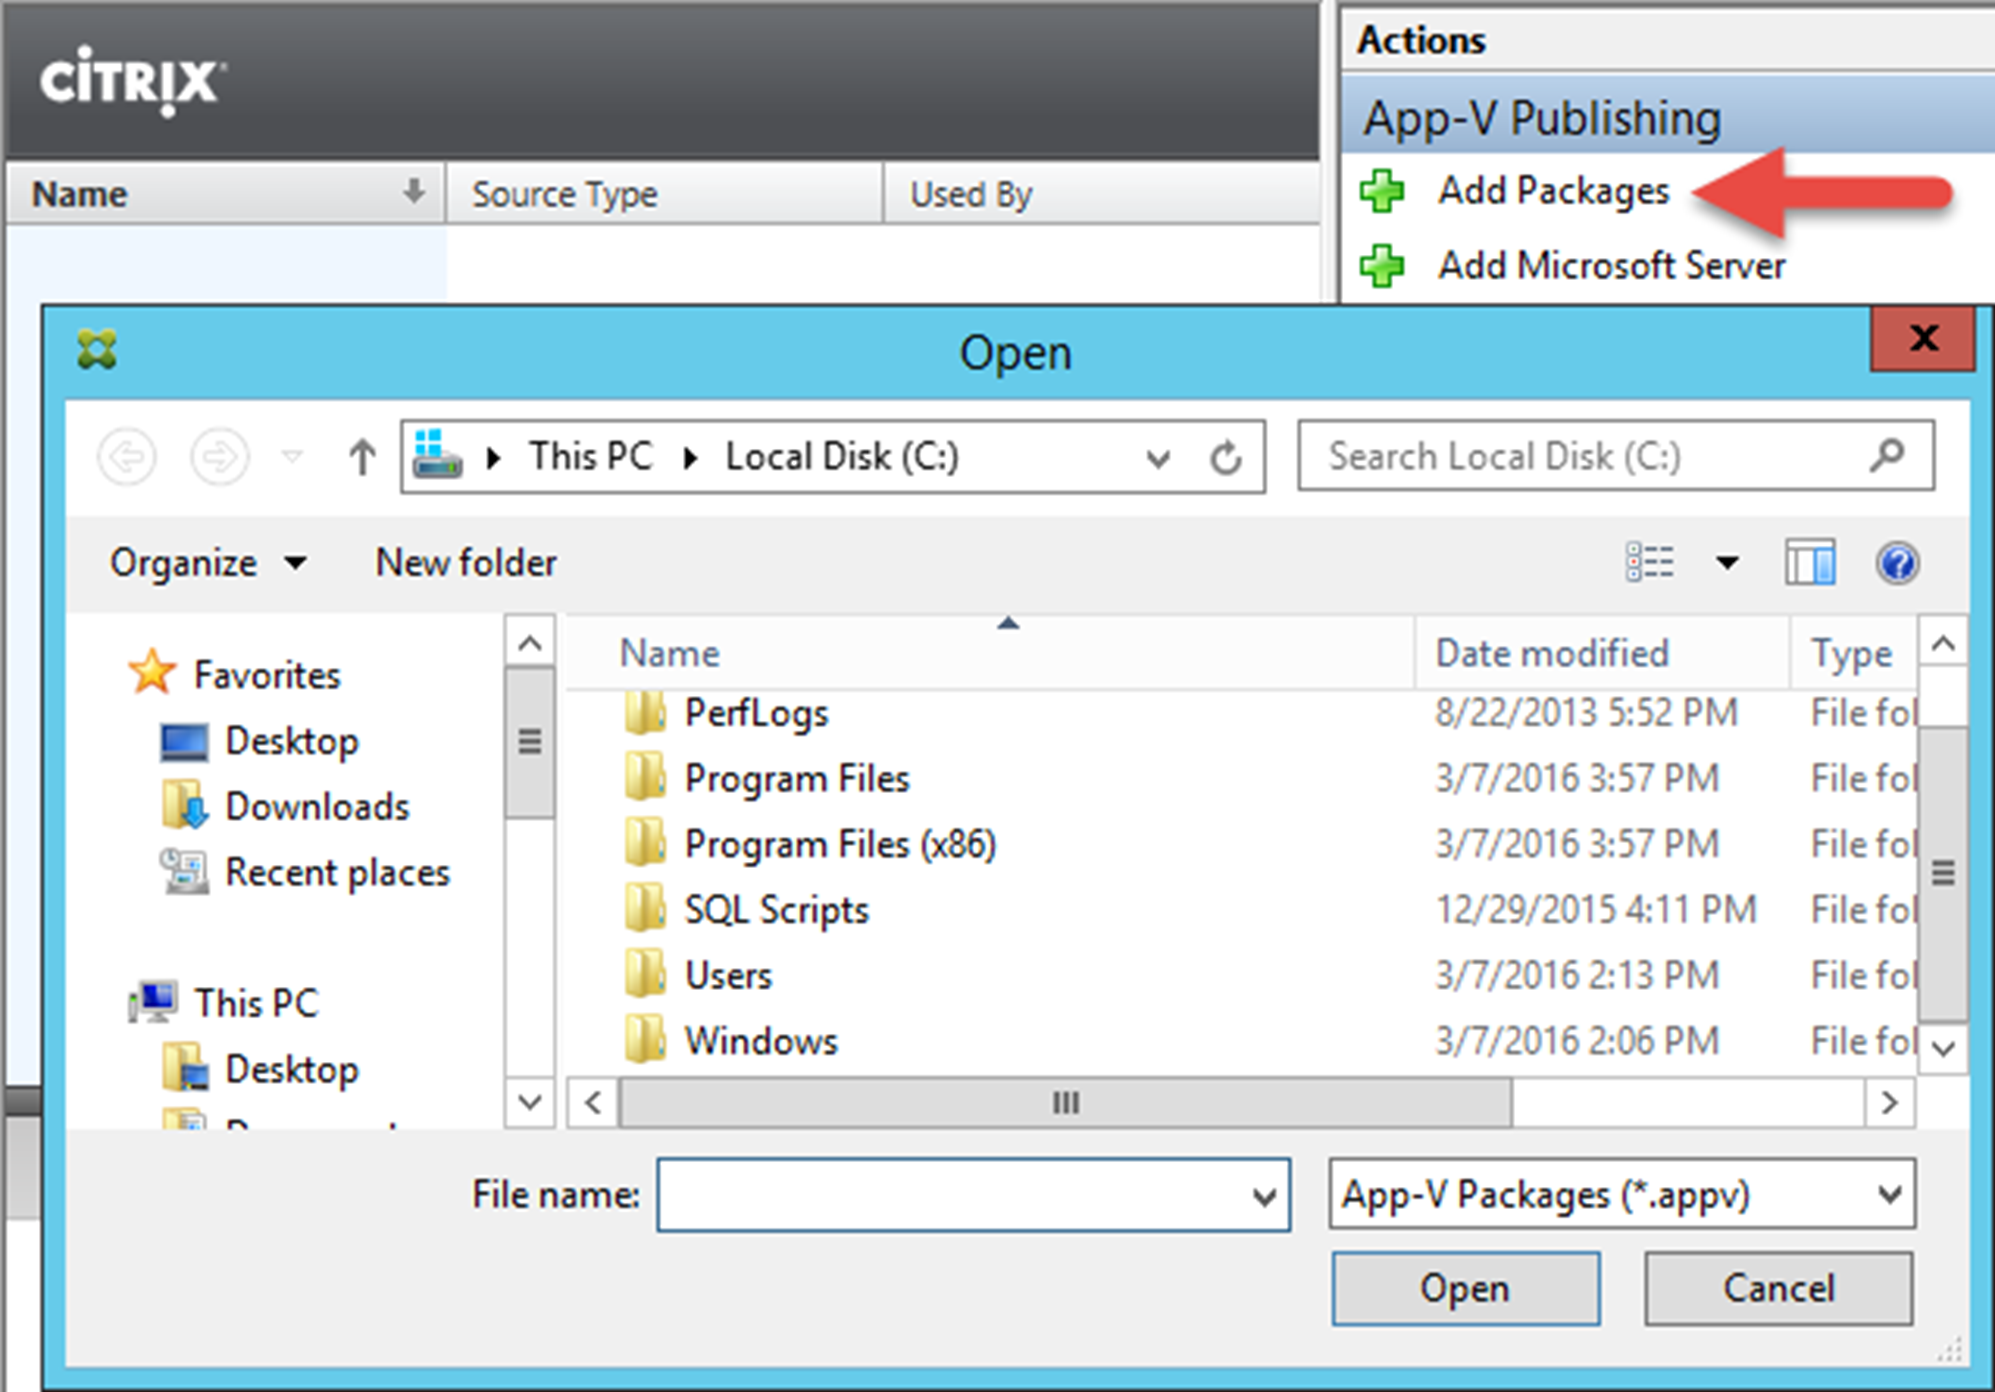This screenshot has height=1392, width=1995.
Task: Click the Cancel button
Action: (1778, 1288)
